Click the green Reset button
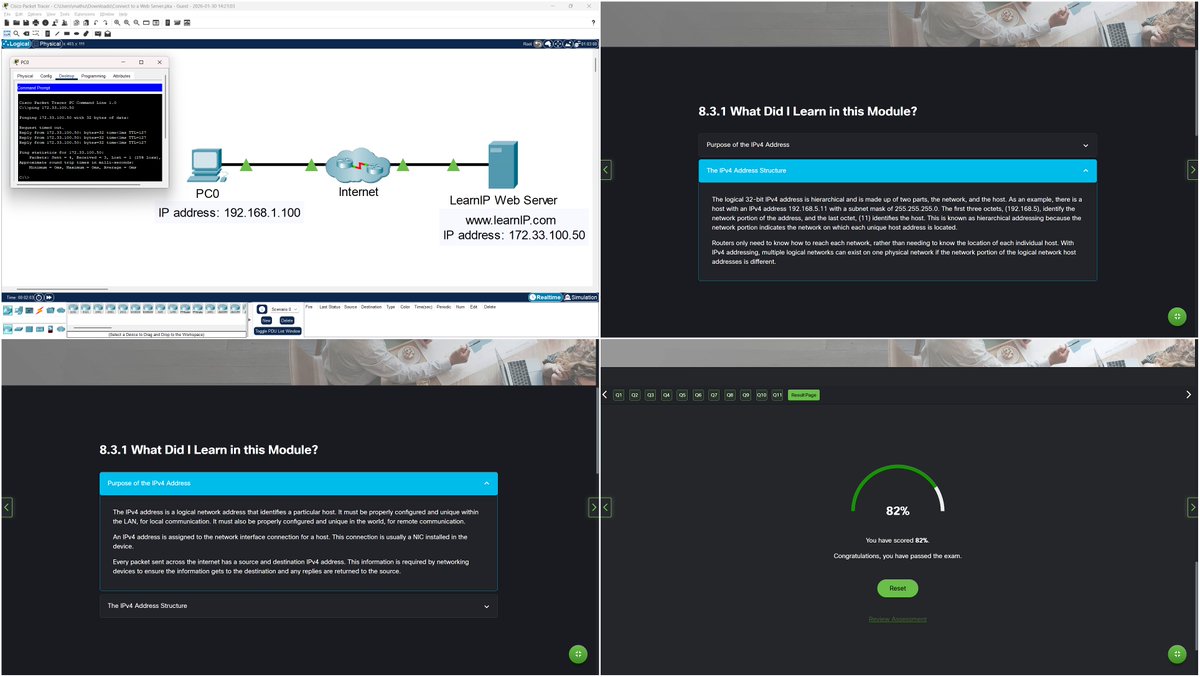Screen dimensions: 1200x677 pos(897,588)
